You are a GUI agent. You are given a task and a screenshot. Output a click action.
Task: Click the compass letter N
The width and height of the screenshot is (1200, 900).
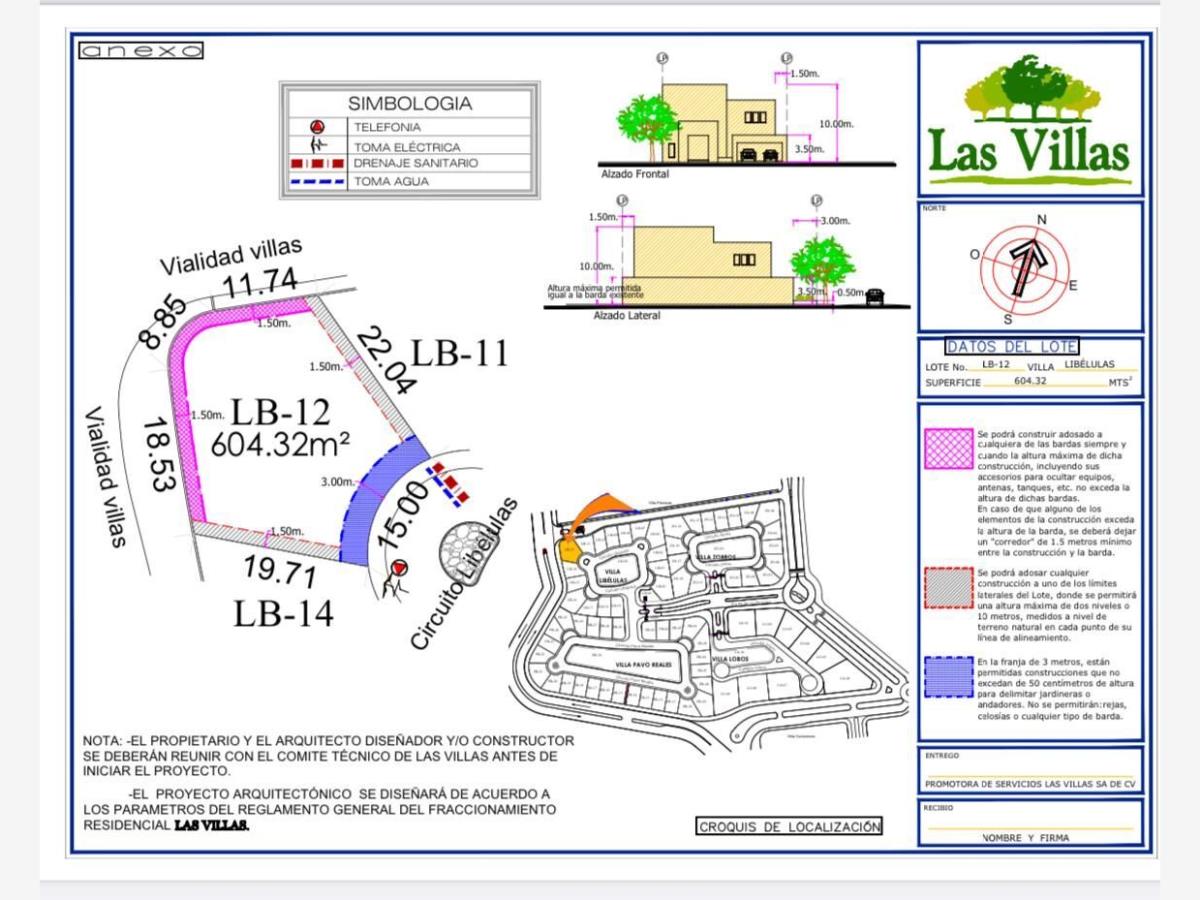tap(1041, 220)
